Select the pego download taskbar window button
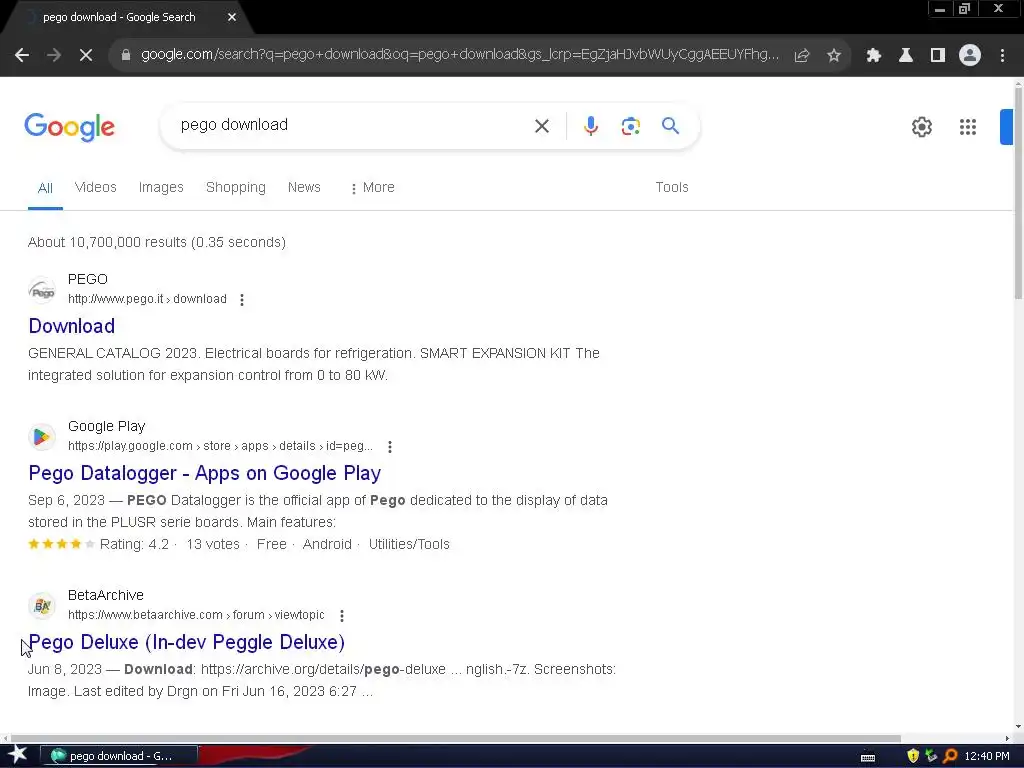The width and height of the screenshot is (1024, 768). coord(119,756)
